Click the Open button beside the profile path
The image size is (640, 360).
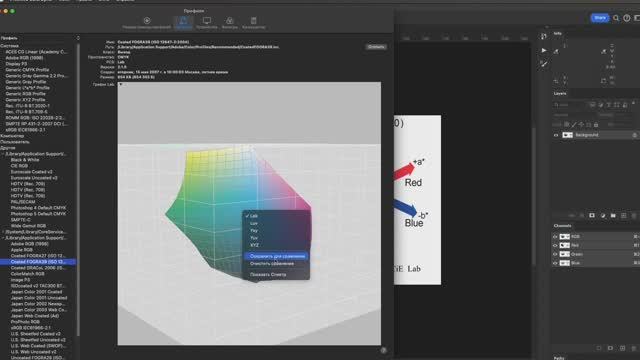tap(376, 47)
